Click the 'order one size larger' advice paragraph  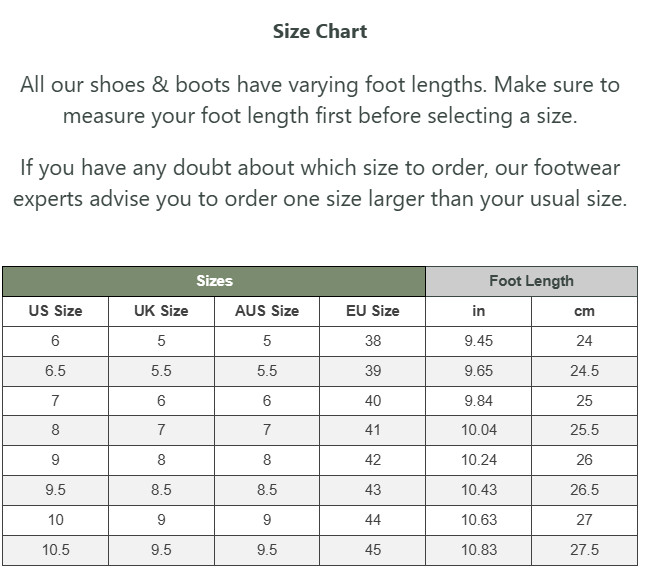[x=320, y=183]
